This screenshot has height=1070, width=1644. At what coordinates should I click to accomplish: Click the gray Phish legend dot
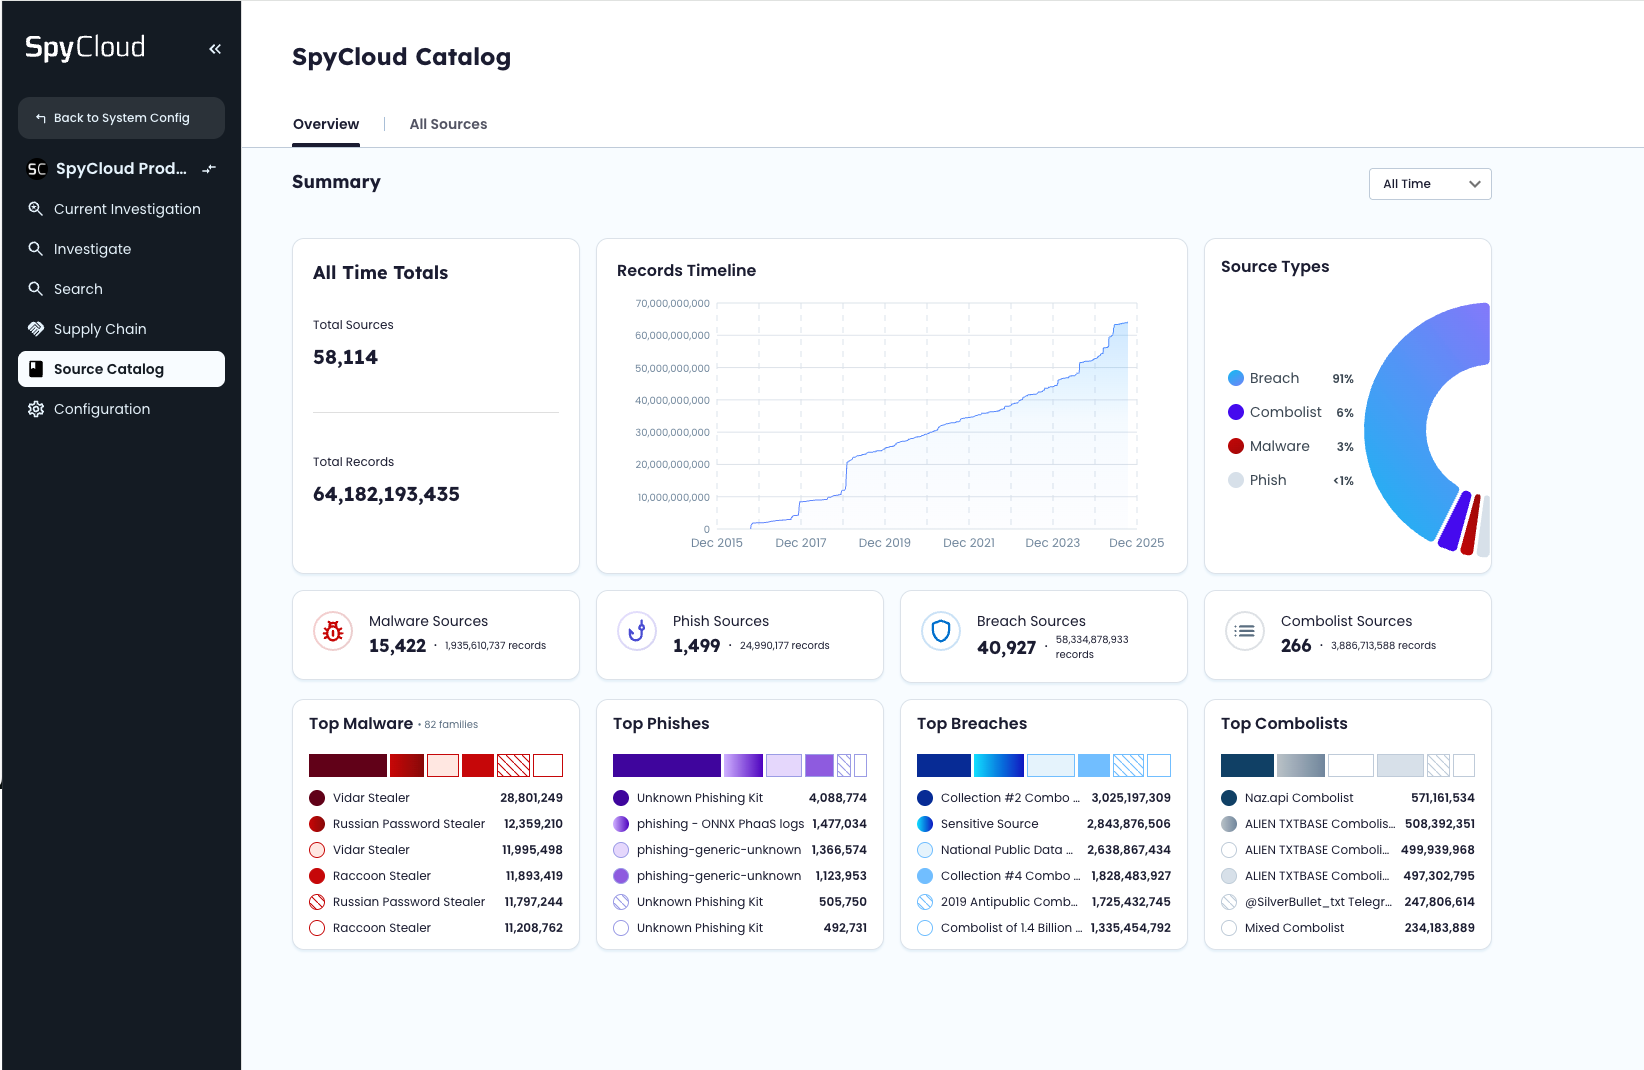tap(1236, 480)
